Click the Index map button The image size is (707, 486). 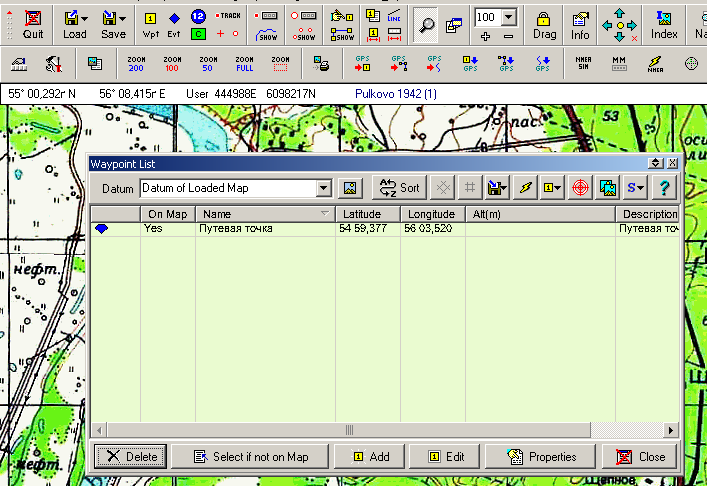[663, 24]
